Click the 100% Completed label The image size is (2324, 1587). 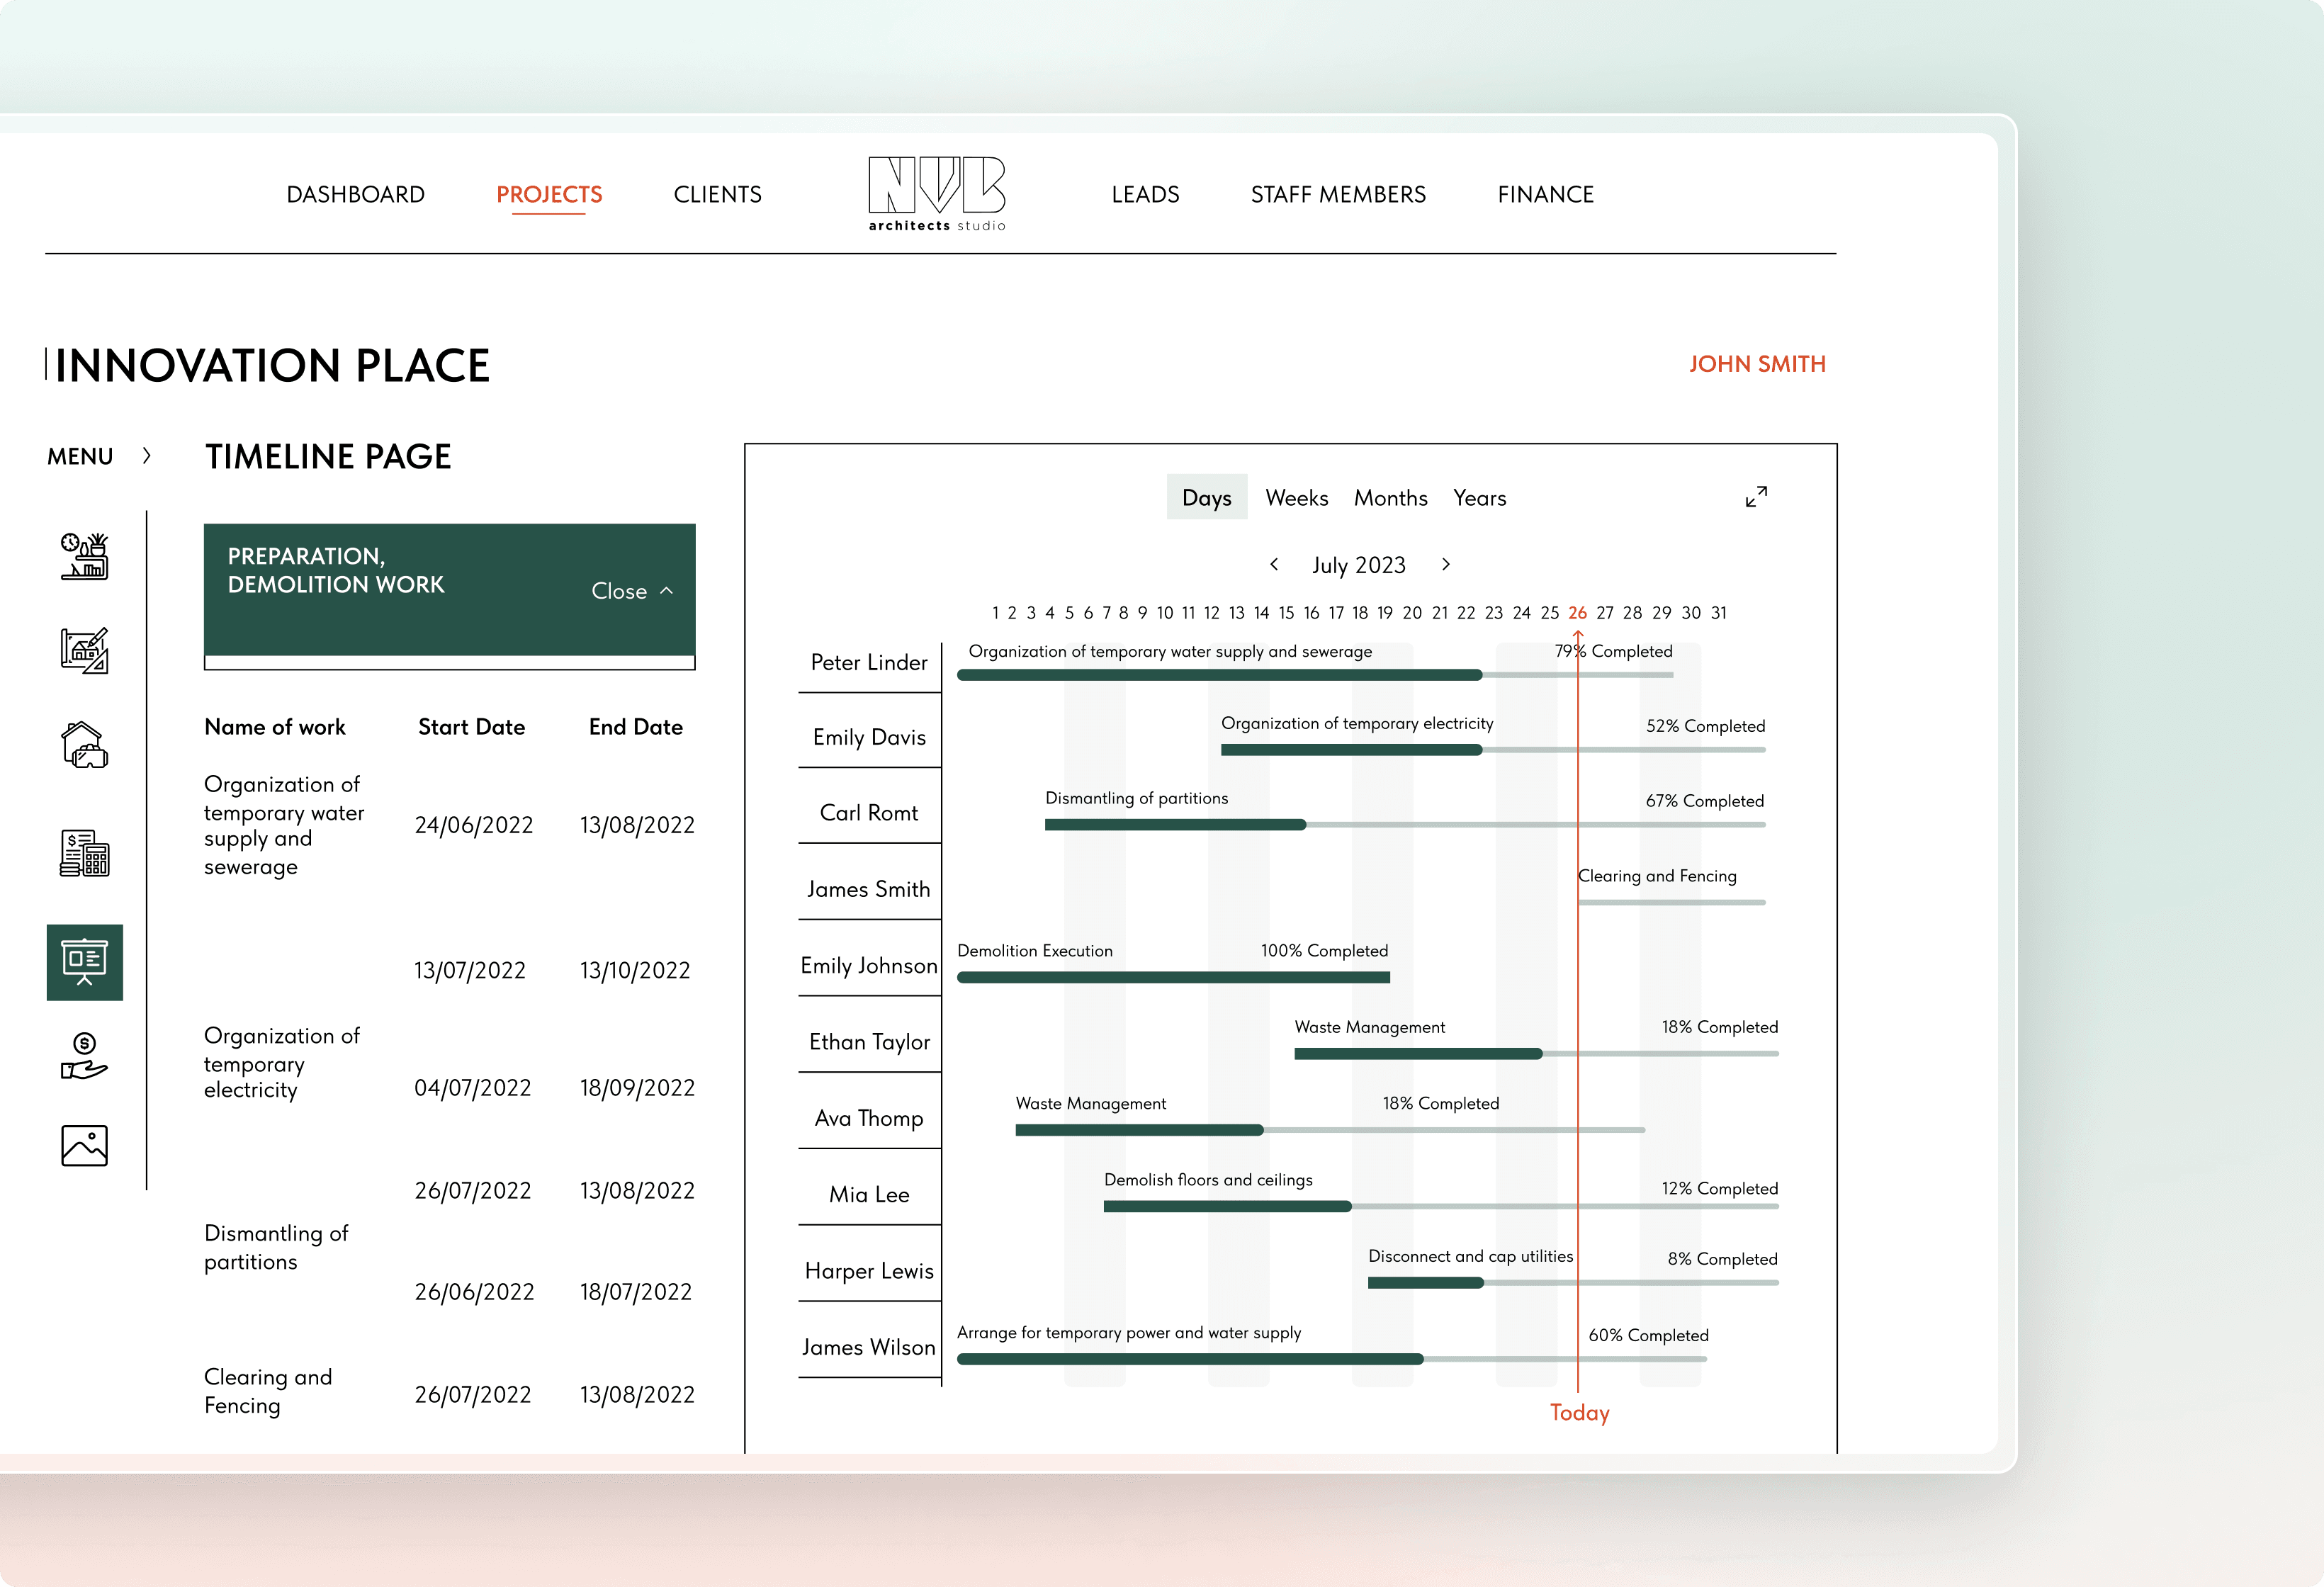[1324, 950]
